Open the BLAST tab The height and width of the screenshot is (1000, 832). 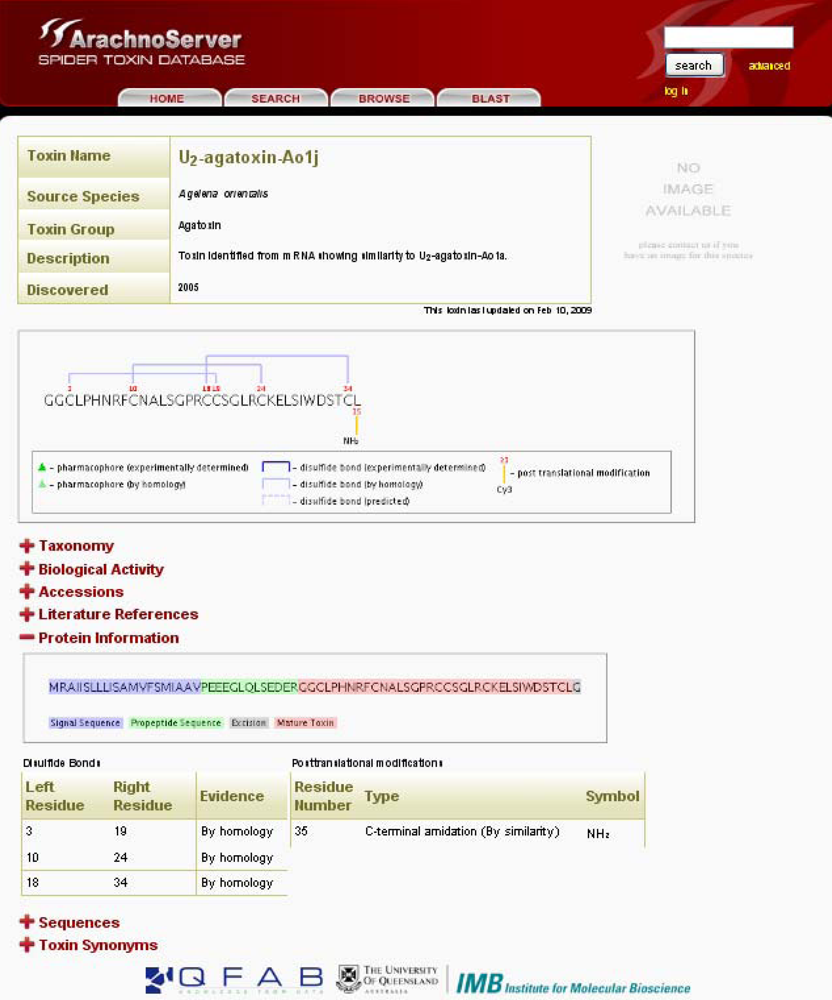490,98
